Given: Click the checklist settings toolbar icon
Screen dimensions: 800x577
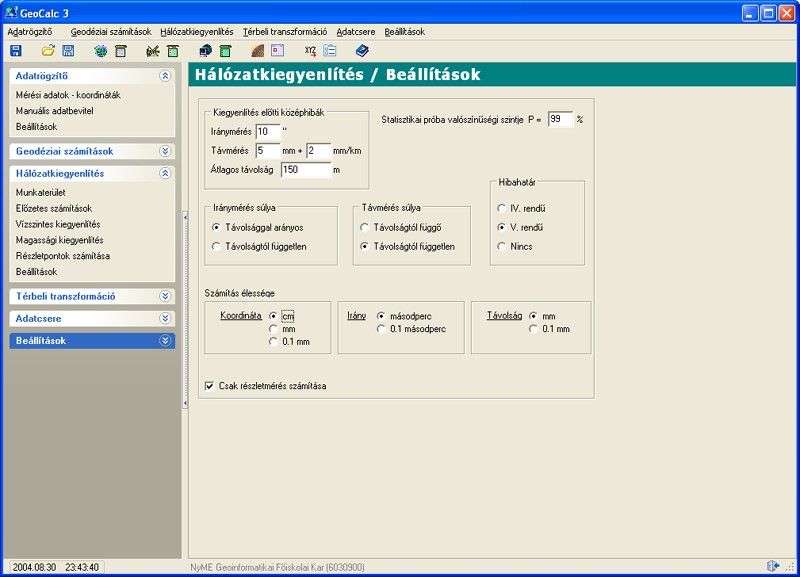Looking at the screenshot, I should 330,51.
